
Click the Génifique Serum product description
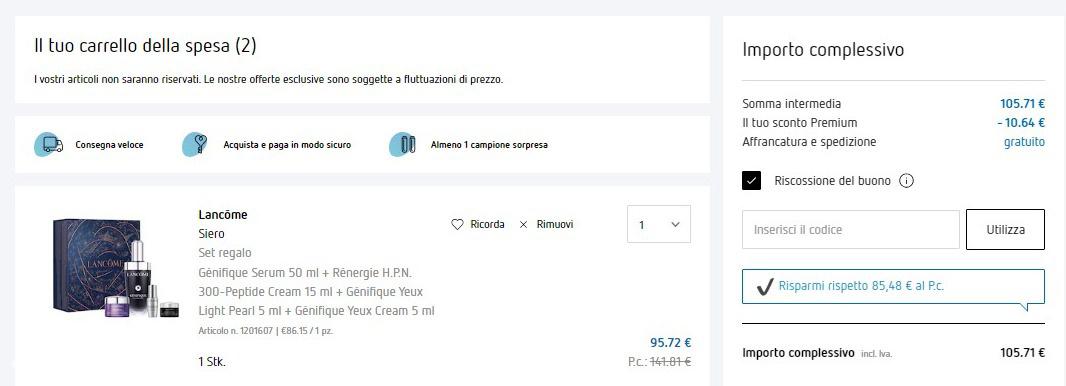316,292
